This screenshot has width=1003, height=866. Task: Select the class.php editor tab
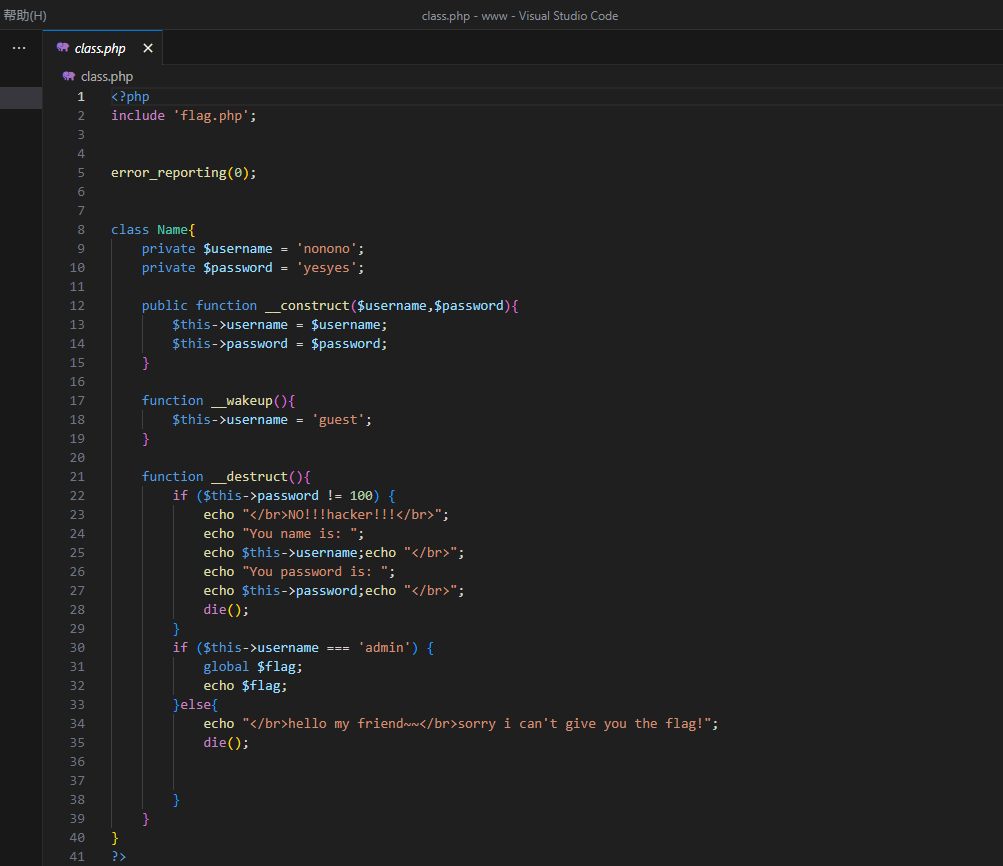[102, 48]
